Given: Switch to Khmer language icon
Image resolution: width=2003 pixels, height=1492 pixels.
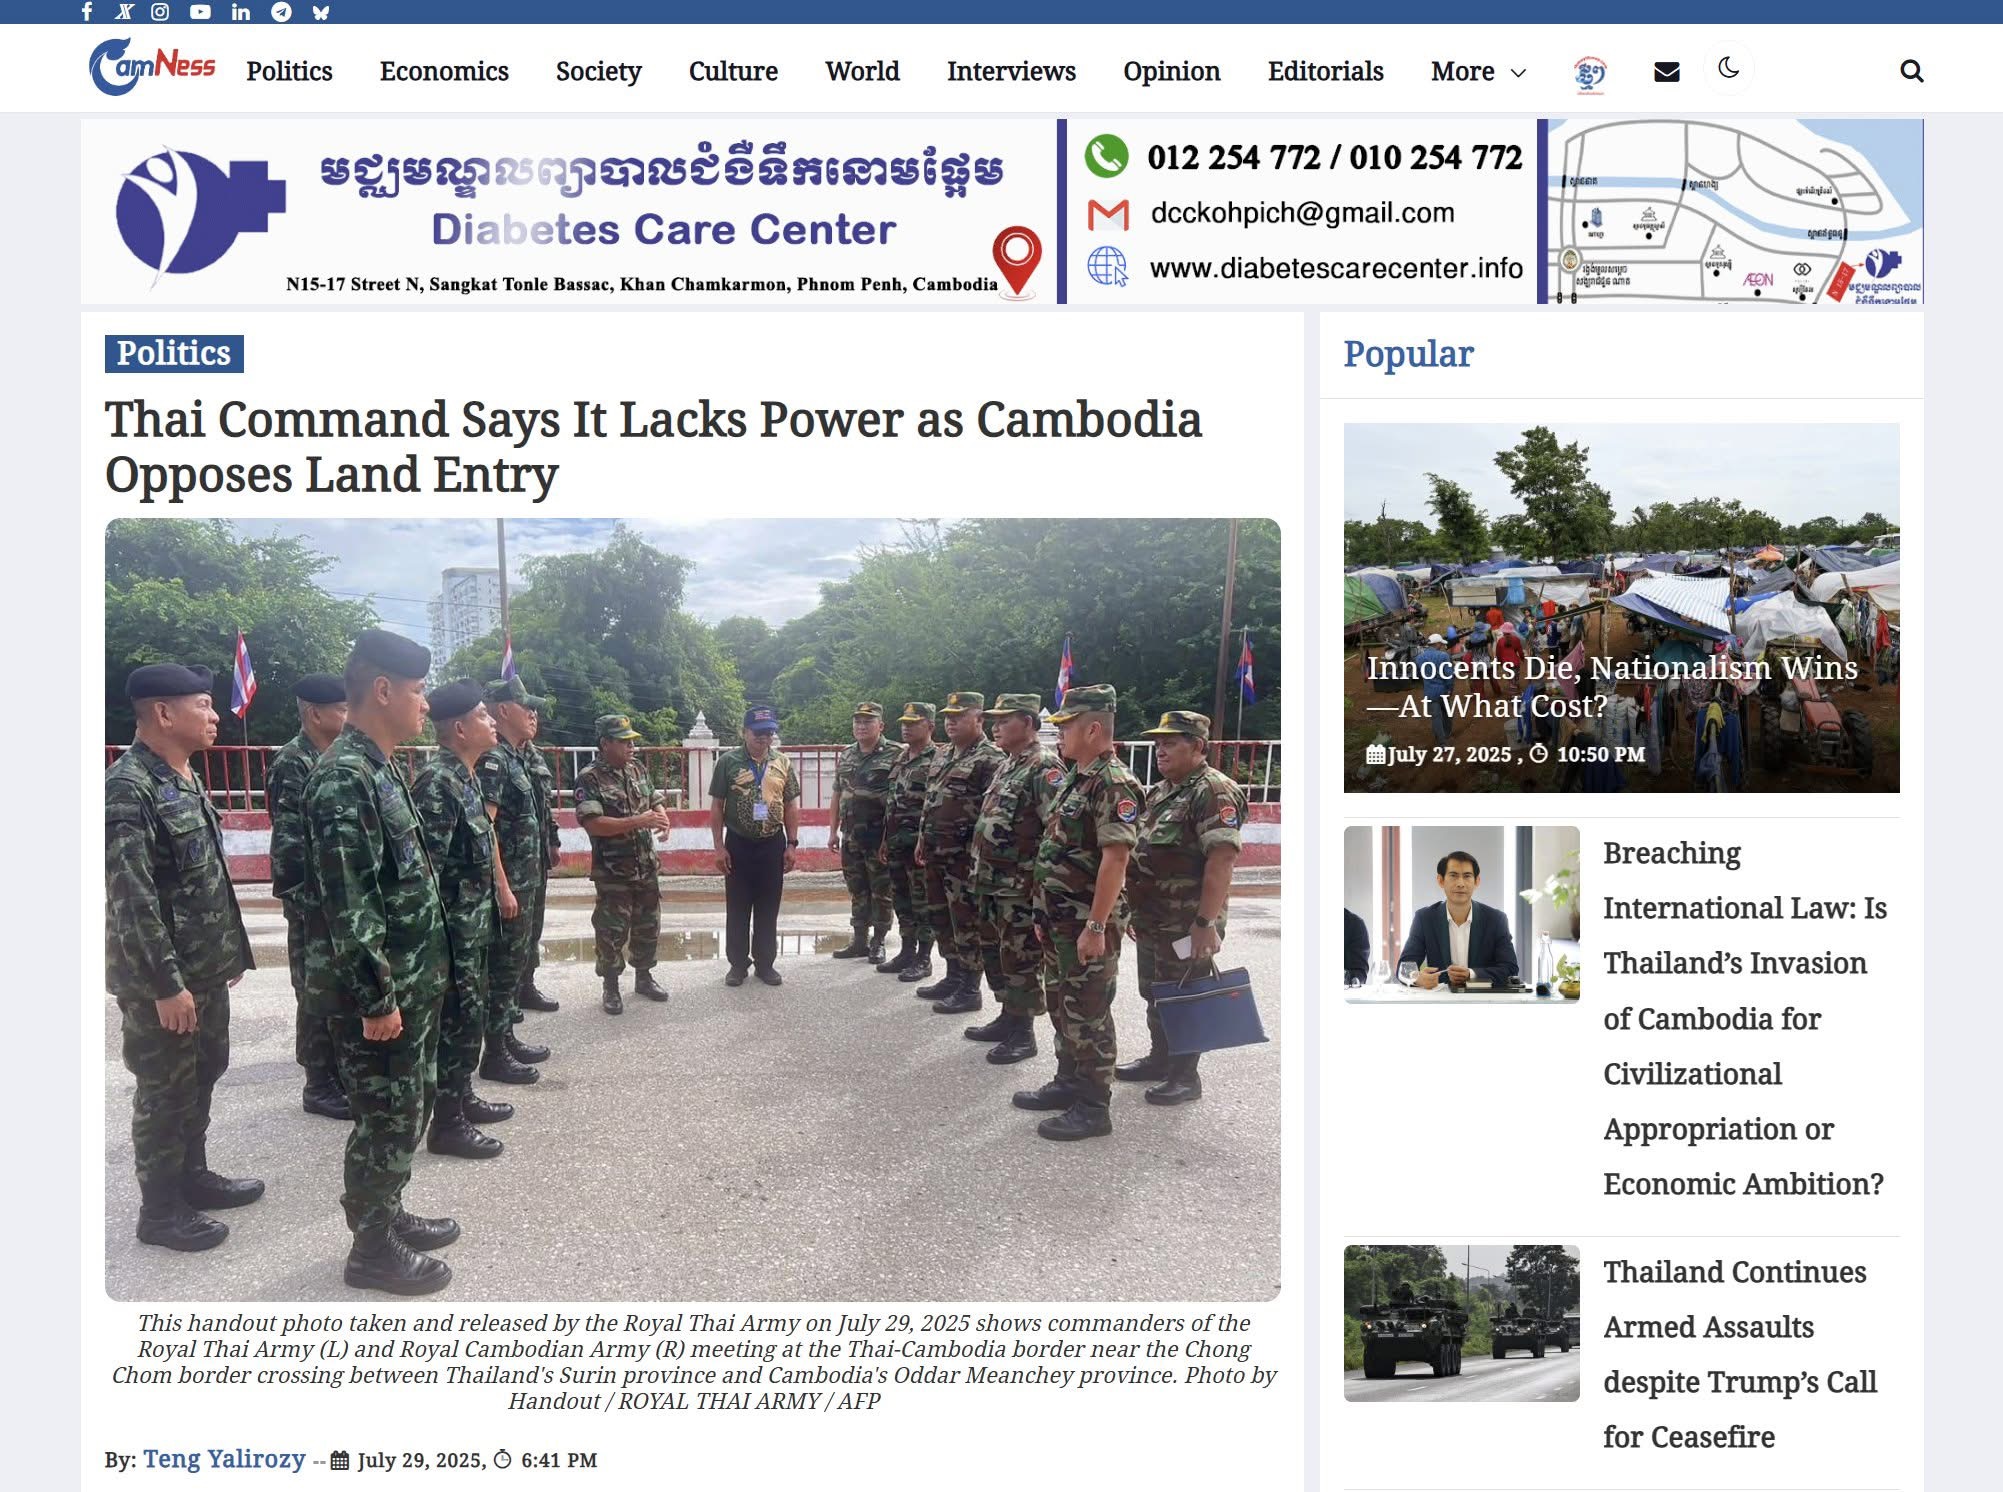Looking at the screenshot, I should tap(1589, 73).
